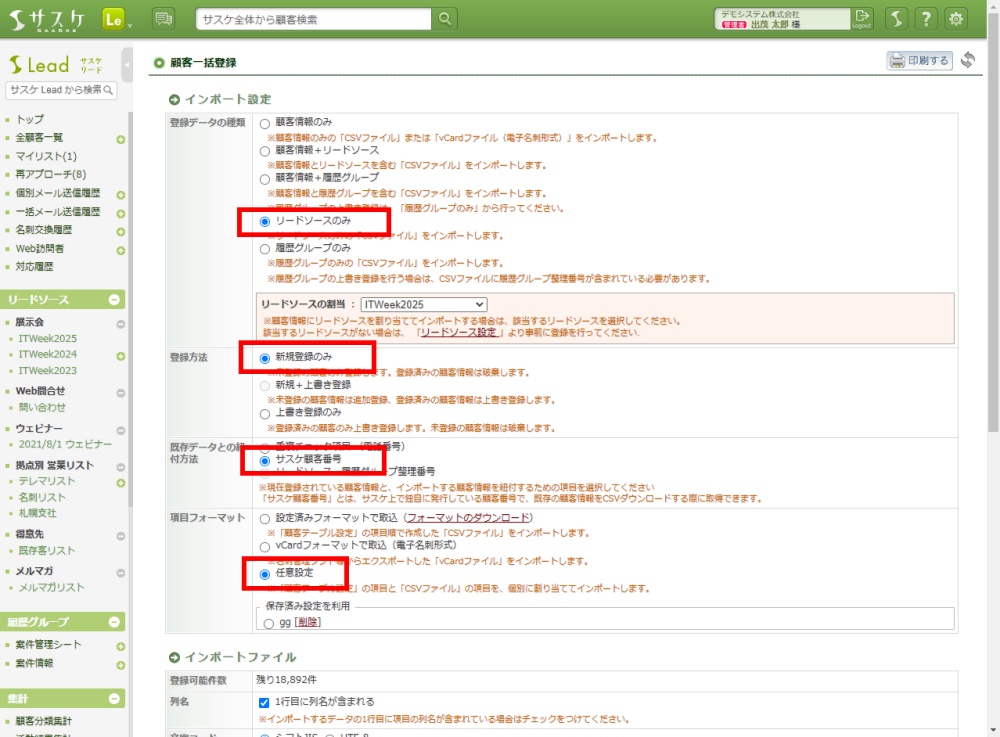Open 2021/8/1 ウェビナー item

tap(65, 444)
